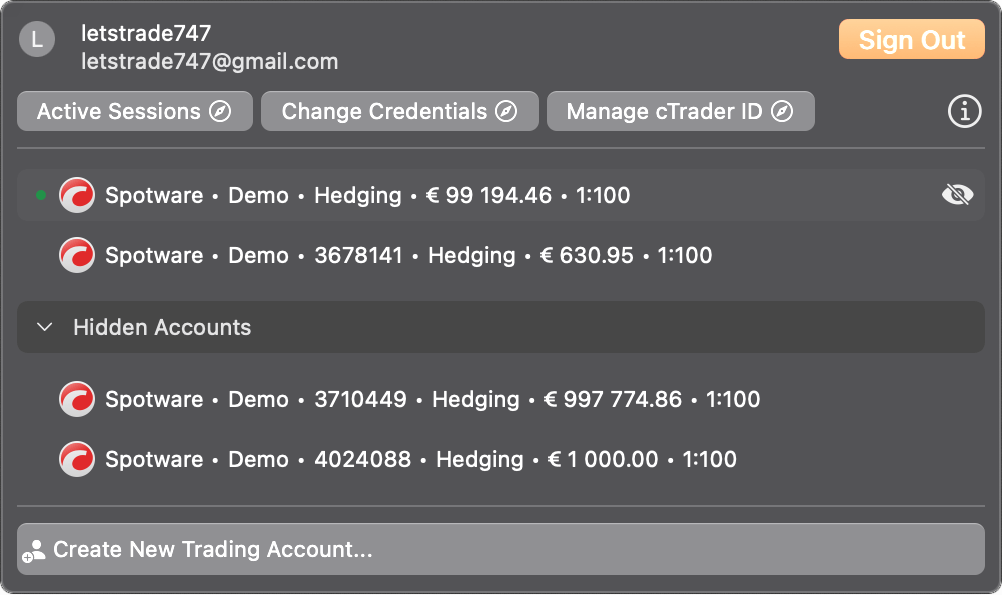Click the € 630.95 balance
The image size is (1002, 595).
pos(587,255)
